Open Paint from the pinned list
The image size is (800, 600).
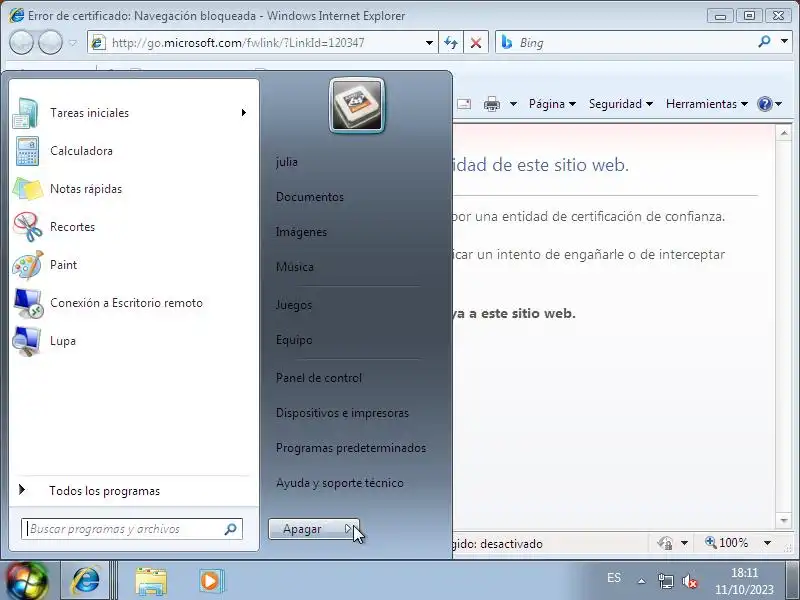[x=132, y=265]
